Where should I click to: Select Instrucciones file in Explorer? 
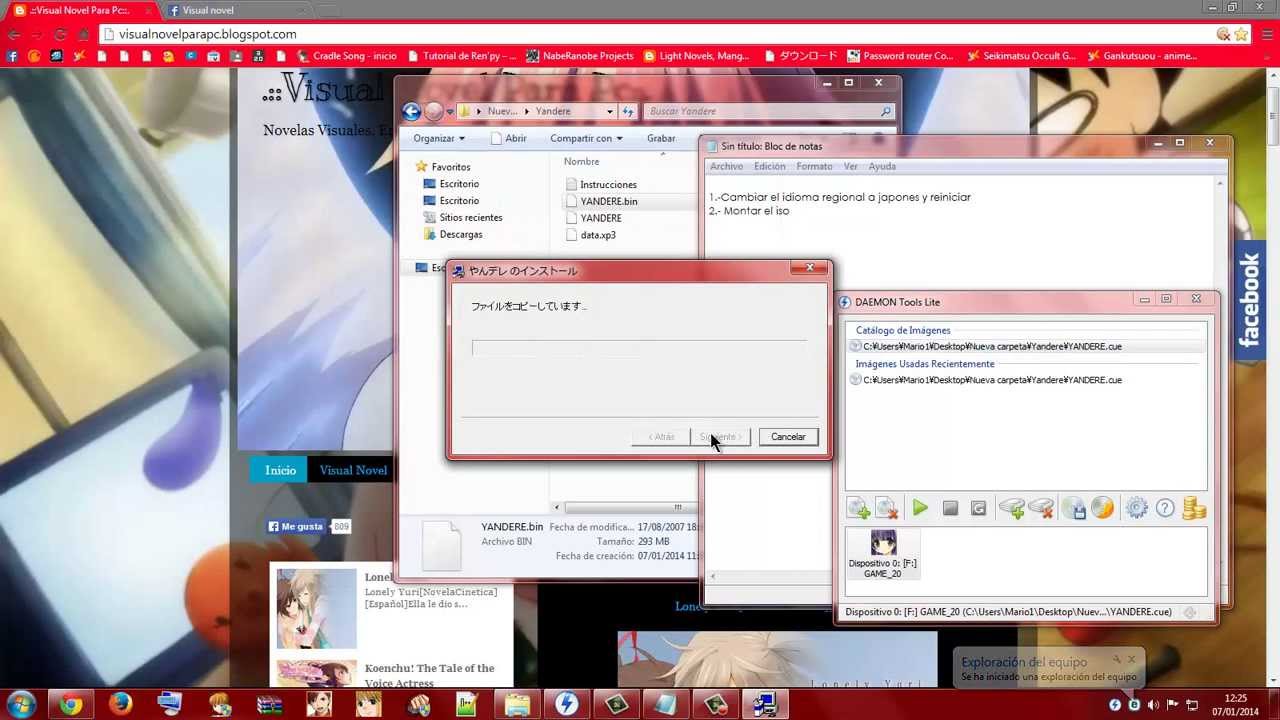pyautogui.click(x=608, y=184)
